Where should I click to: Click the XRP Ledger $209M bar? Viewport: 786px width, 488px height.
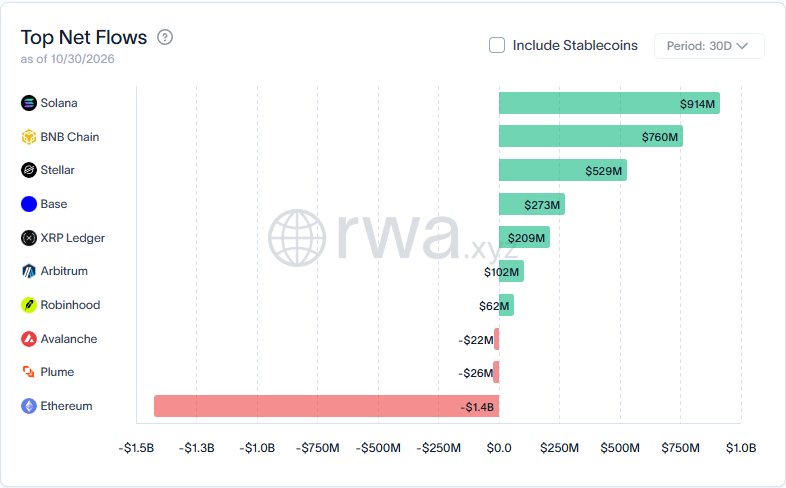click(x=524, y=237)
